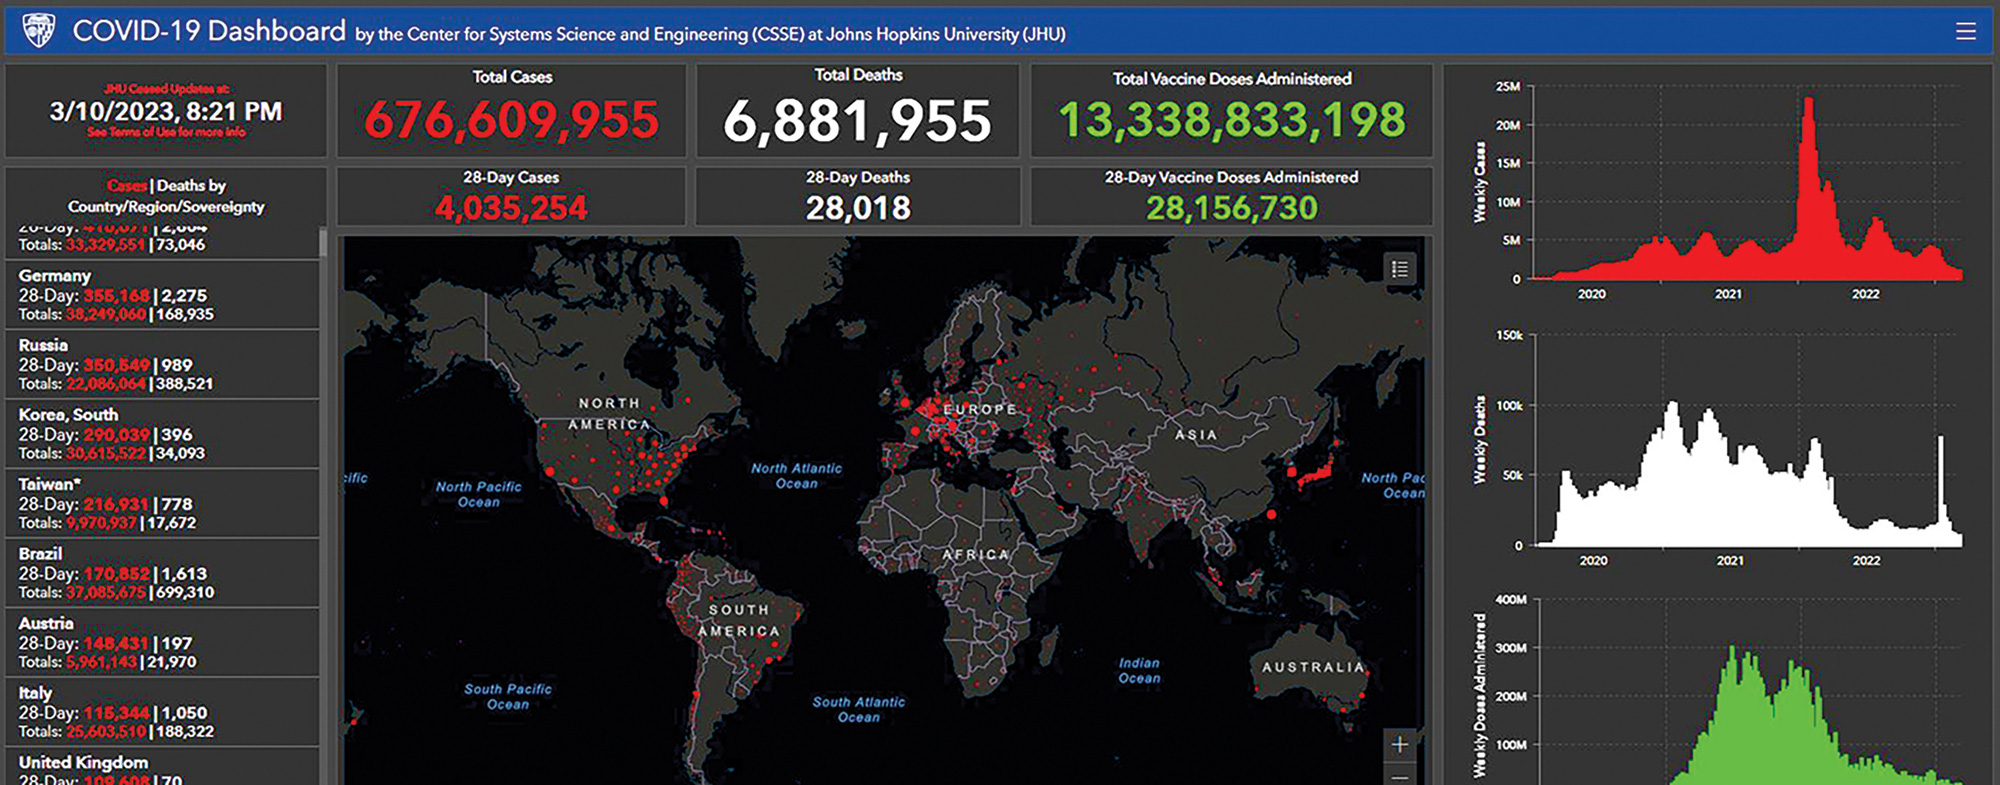
Task: Click the Johns Hopkins shield logo
Action: coord(39,31)
